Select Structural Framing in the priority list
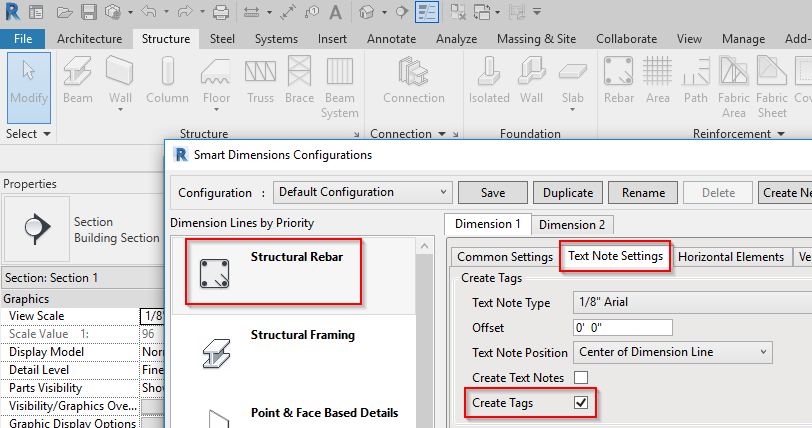The height and width of the screenshot is (428, 812). 294,353
